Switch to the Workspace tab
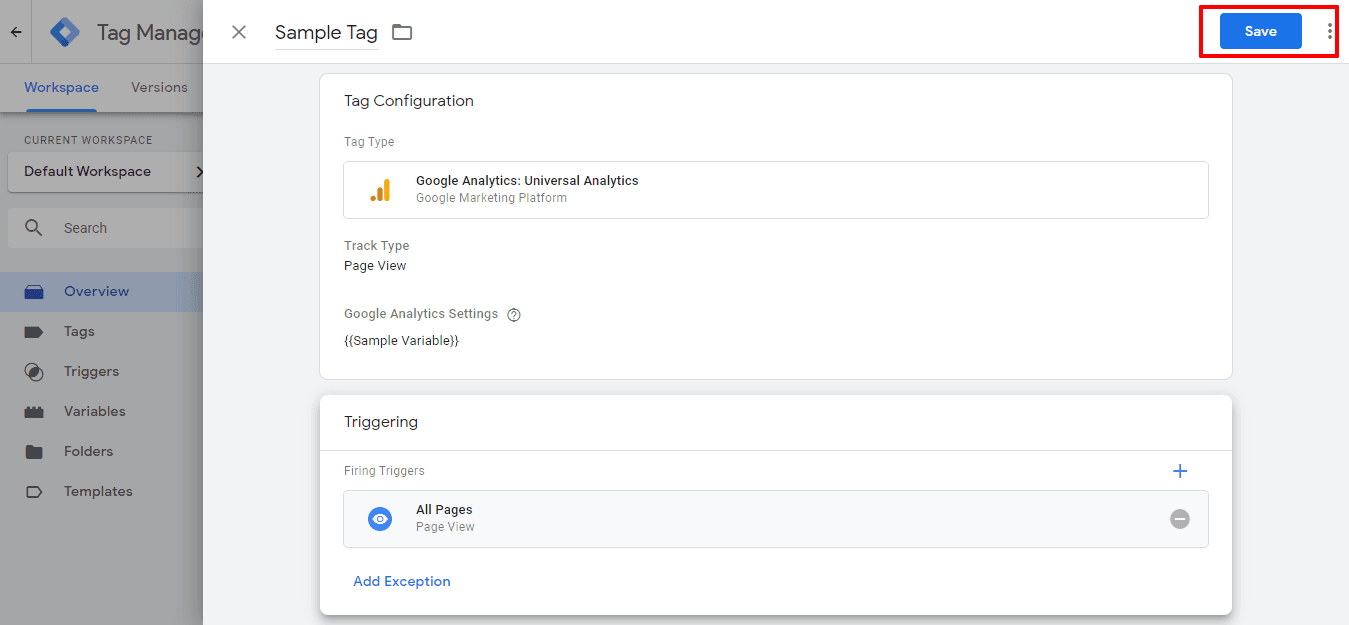 click(61, 87)
